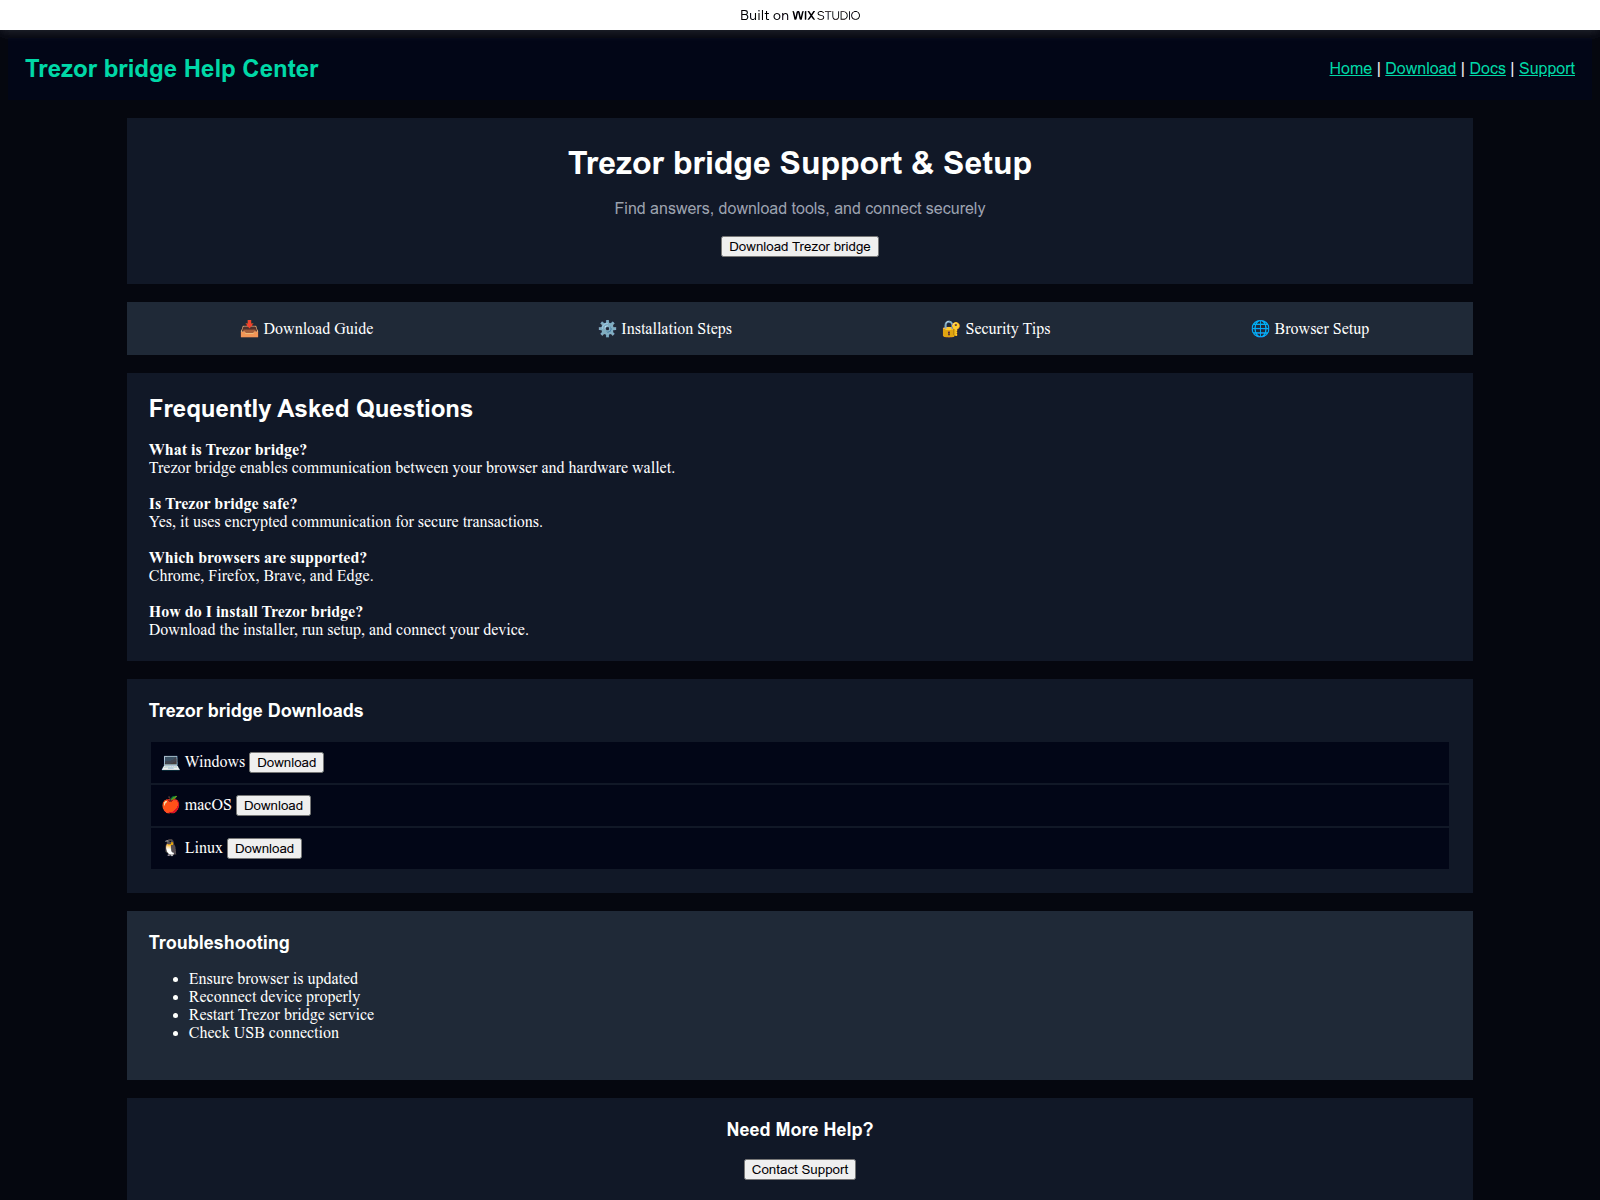
Task: Click the Trezor bridge Help Center title
Action: (172, 69)
